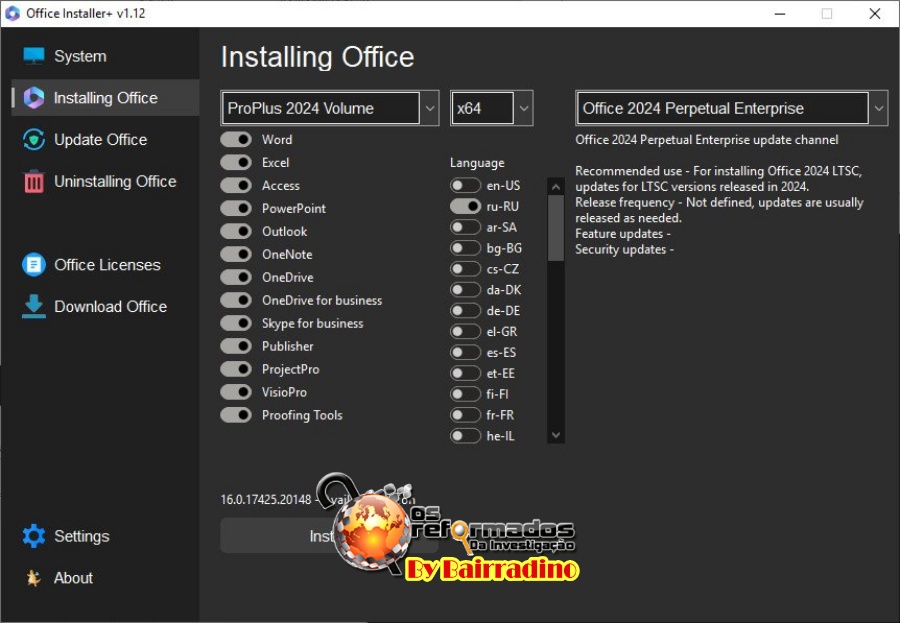Disable the Proofing Tools switch
900x623 pixels.
point(236,415)
